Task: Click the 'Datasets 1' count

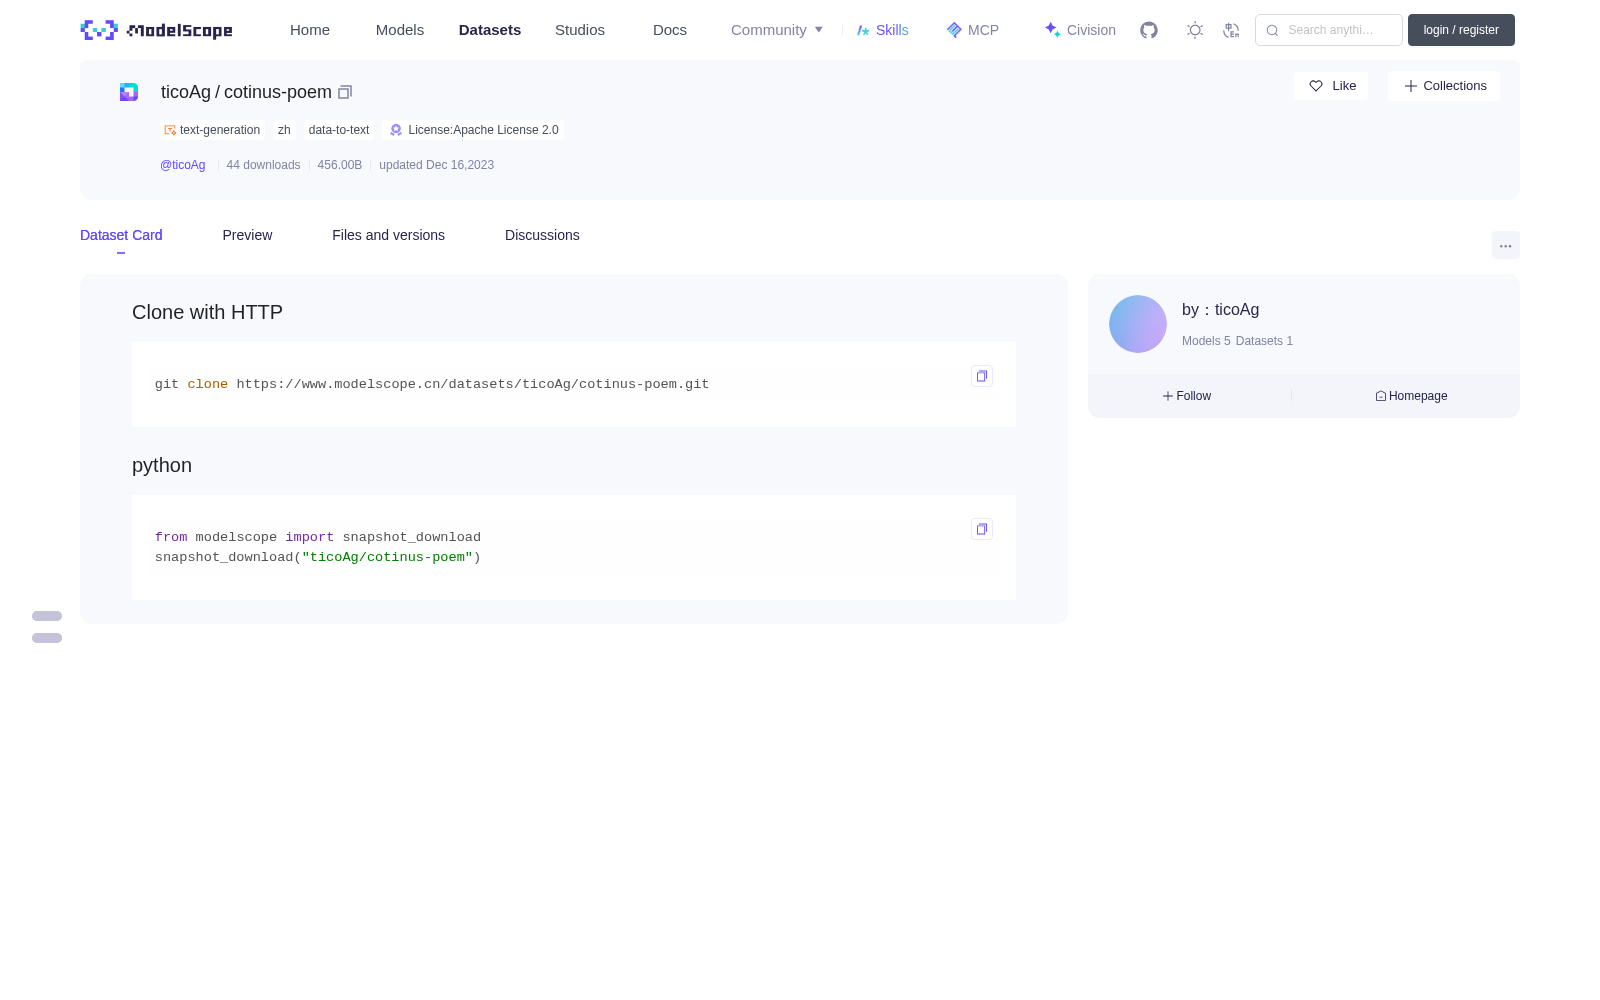Action: pyautogui.click(x=1264, y=341)
